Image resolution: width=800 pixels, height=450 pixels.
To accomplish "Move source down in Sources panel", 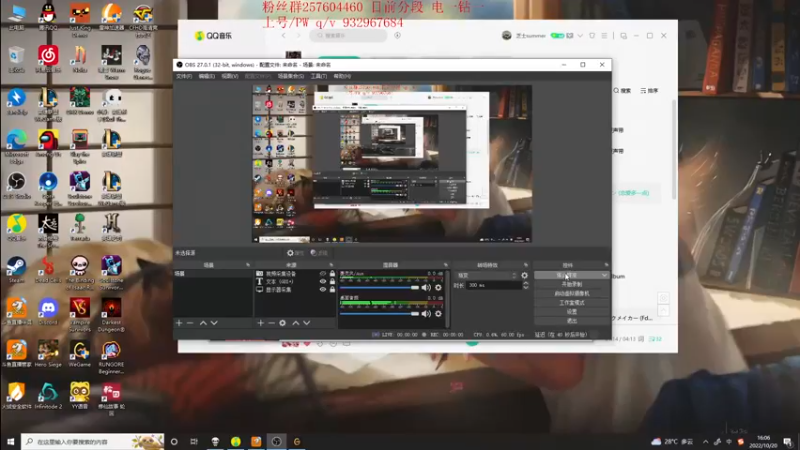I will point(307,323).
